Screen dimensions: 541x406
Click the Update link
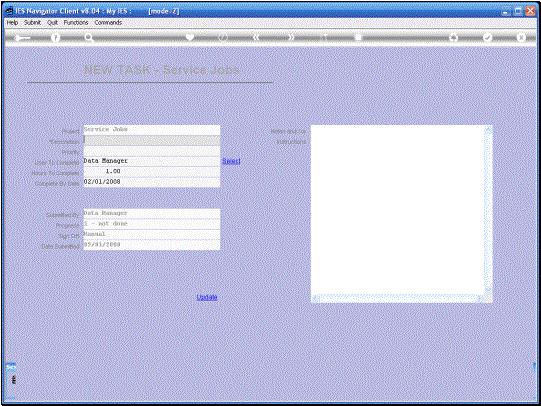click(207, 297)
